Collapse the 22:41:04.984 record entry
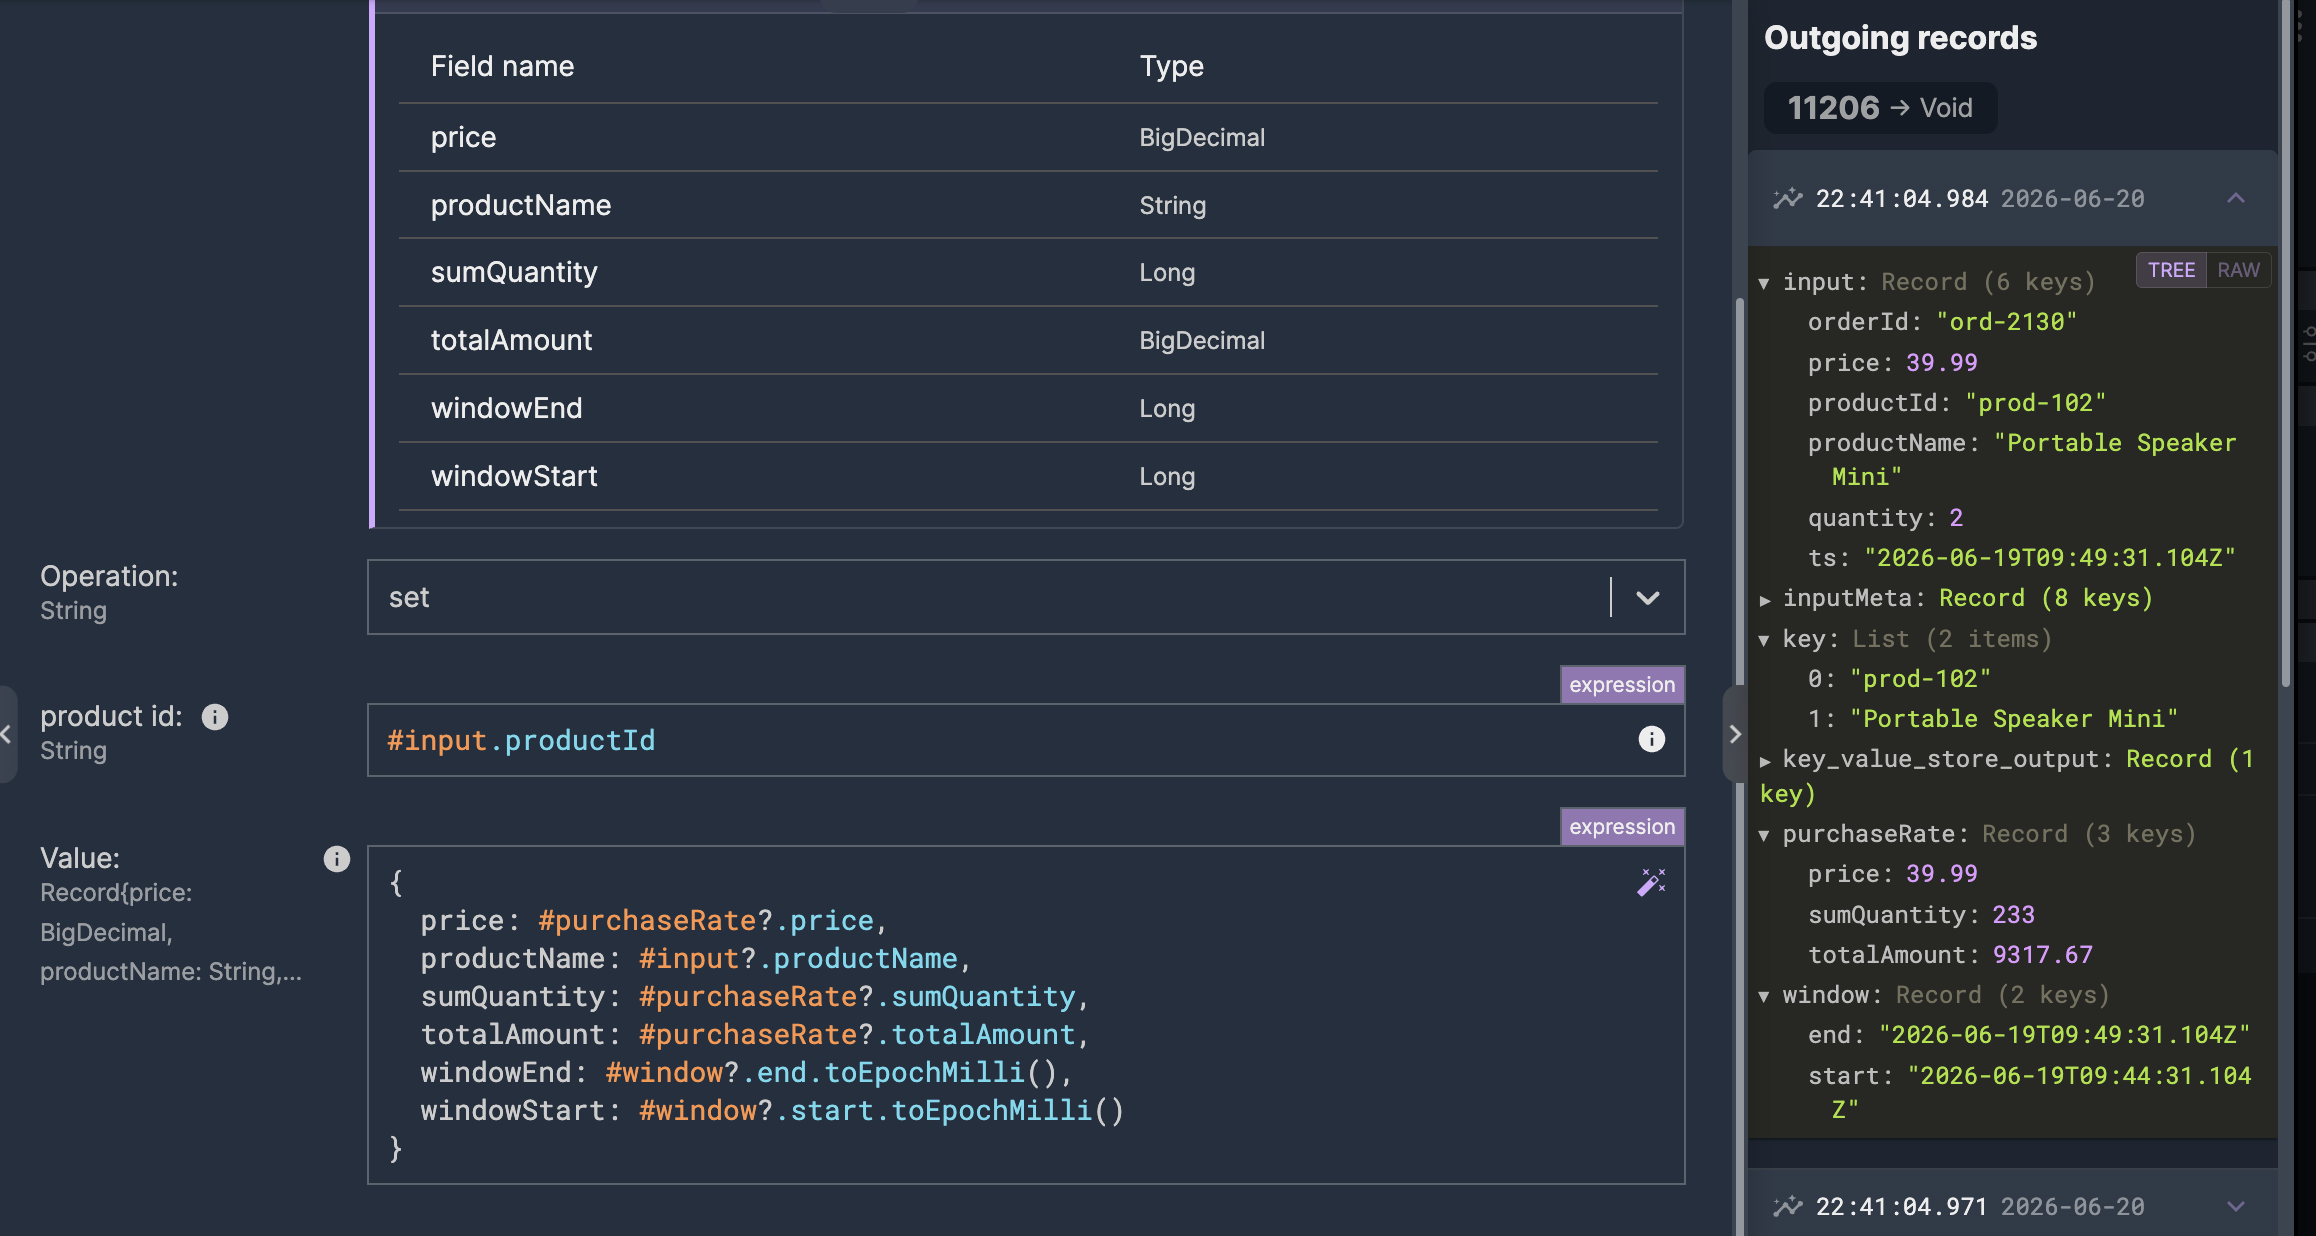 click(2236, 199)
